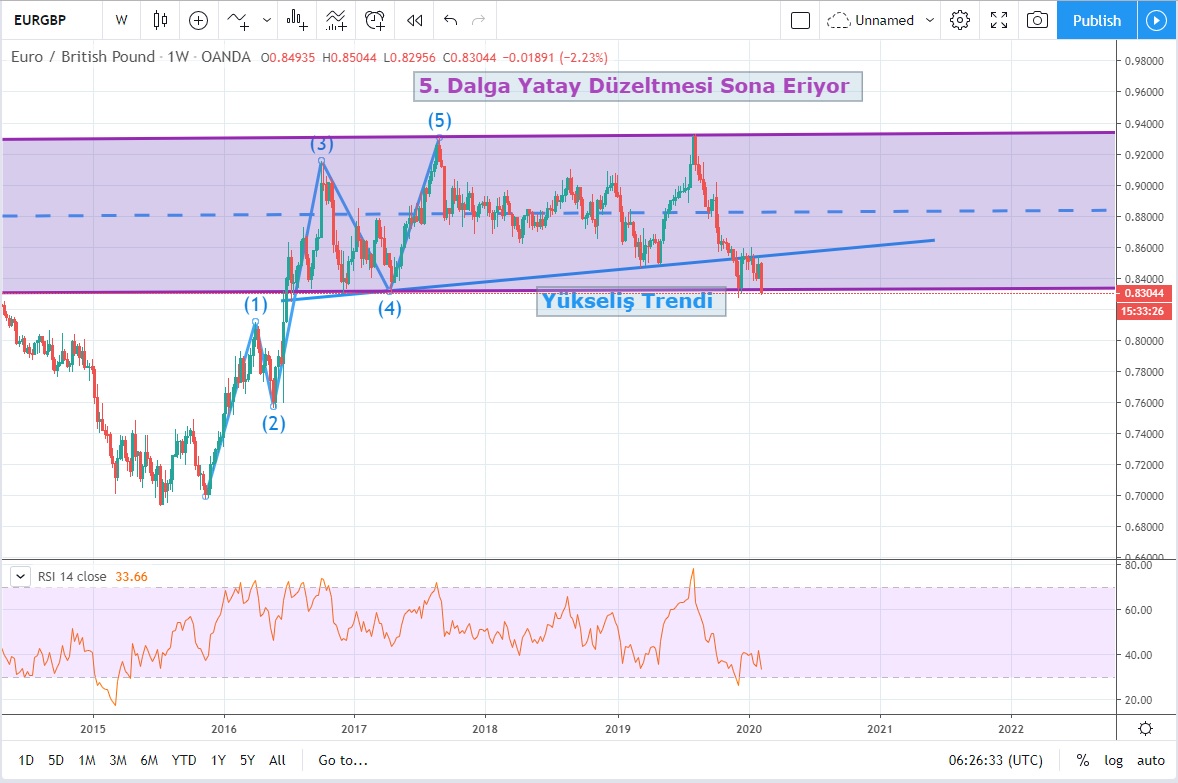The height and width of the screenshot is (783, 1178).
Task: Select the 5Y time range
Action: [x=247, y=760]
